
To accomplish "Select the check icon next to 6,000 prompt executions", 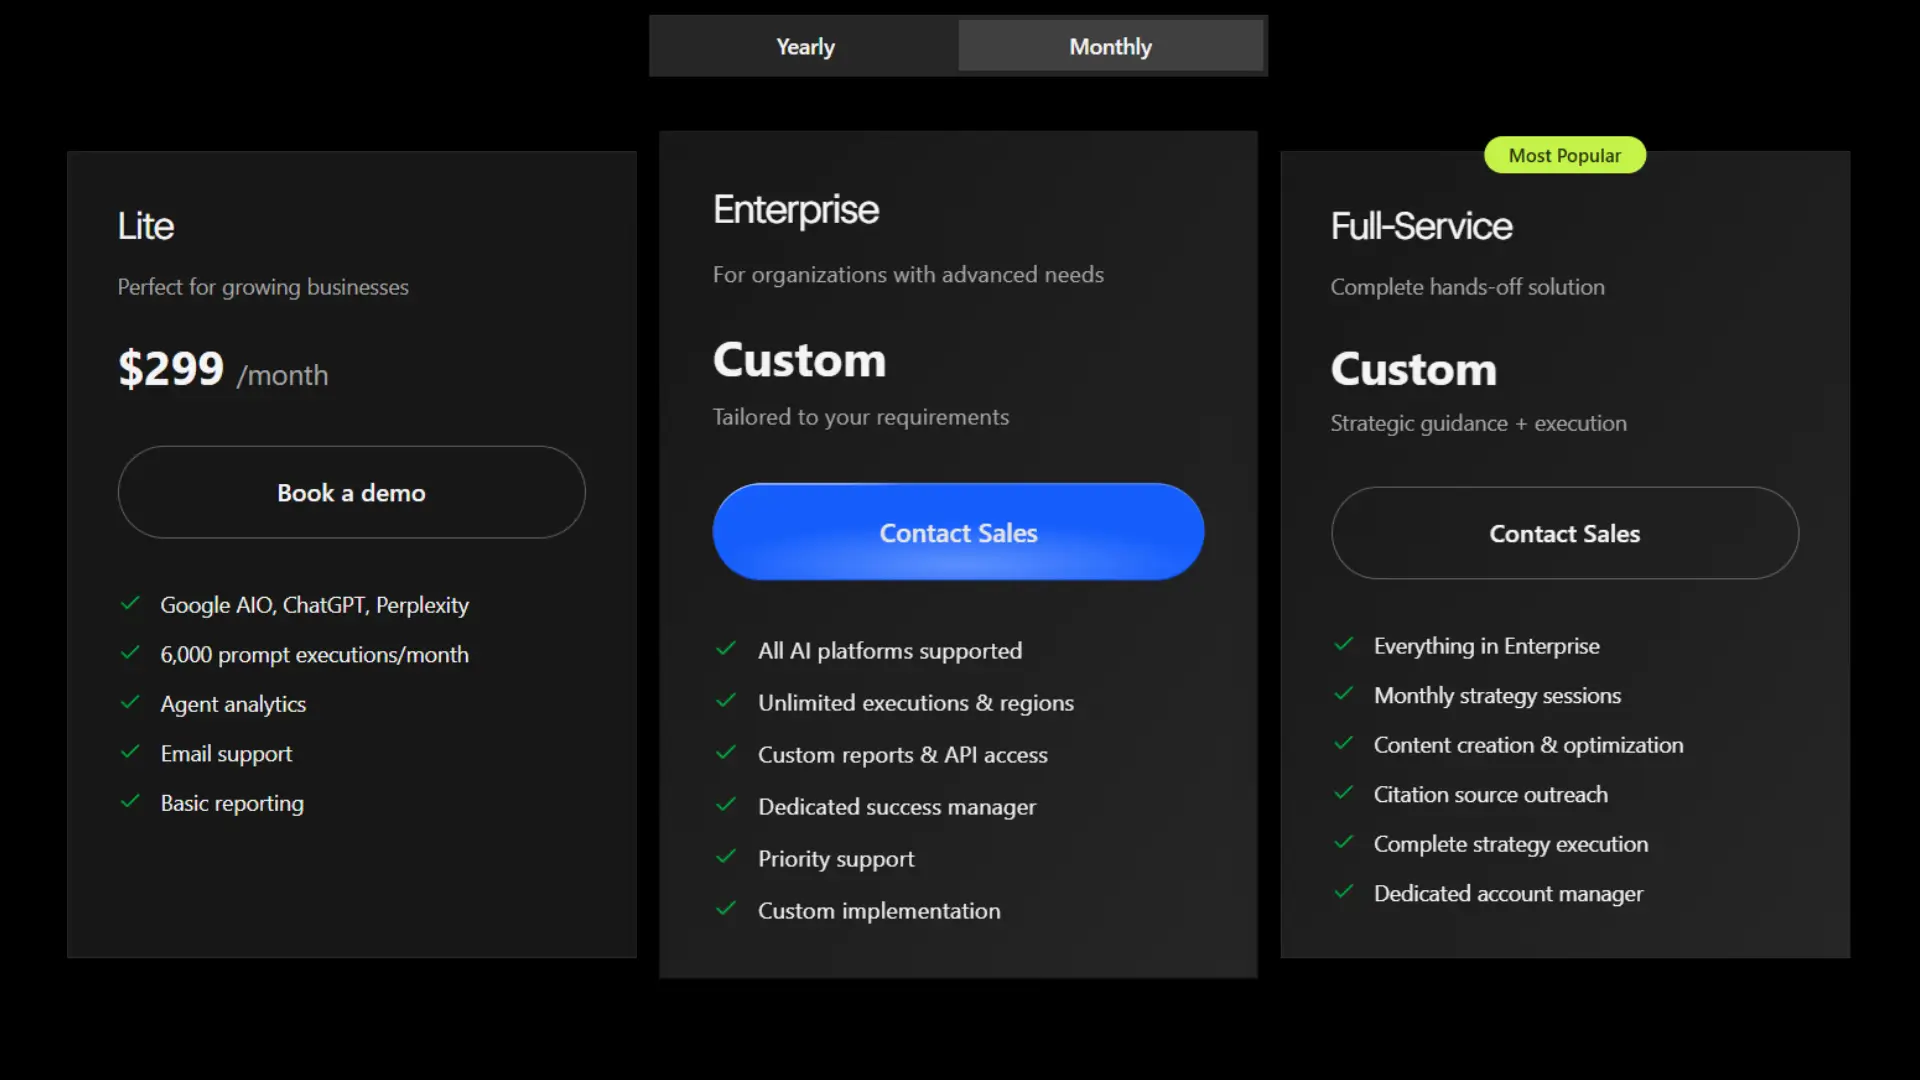I will tap(130, 653).
